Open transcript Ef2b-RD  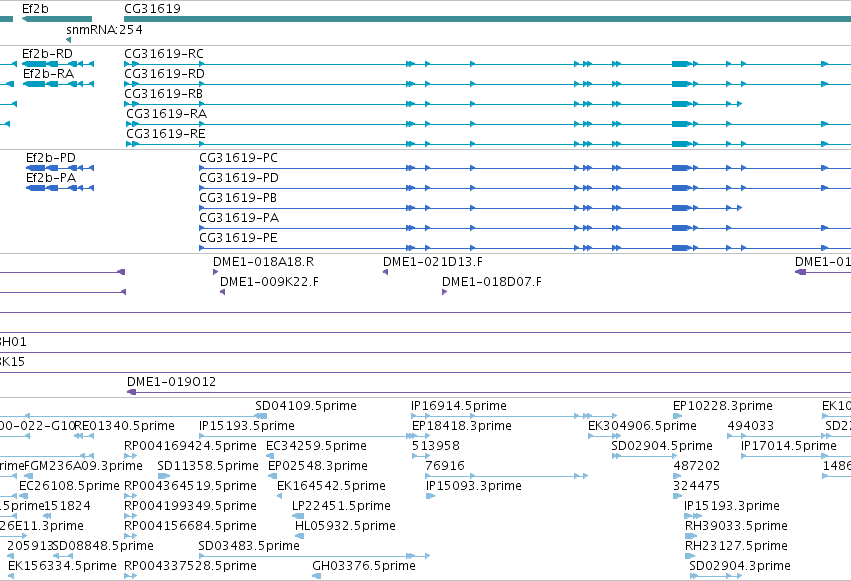tap(47, 54)
